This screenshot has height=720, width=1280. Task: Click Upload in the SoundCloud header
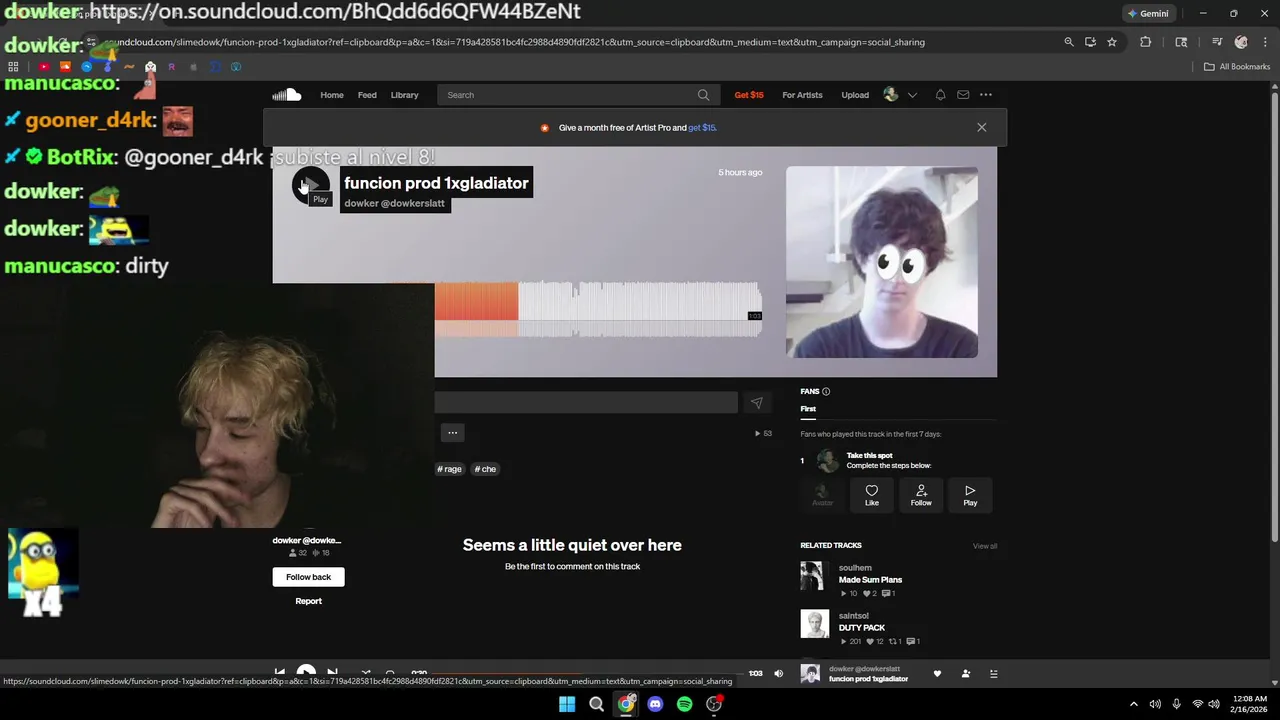point(855,95)
